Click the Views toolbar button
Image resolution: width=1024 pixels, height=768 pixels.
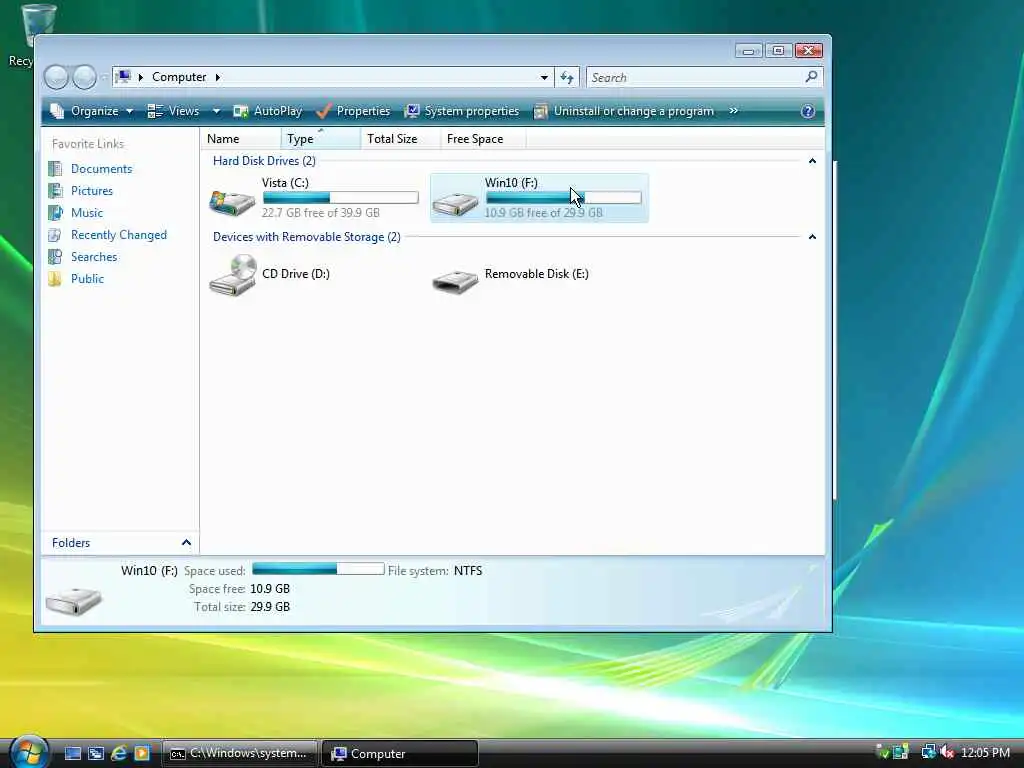(173, 111)
